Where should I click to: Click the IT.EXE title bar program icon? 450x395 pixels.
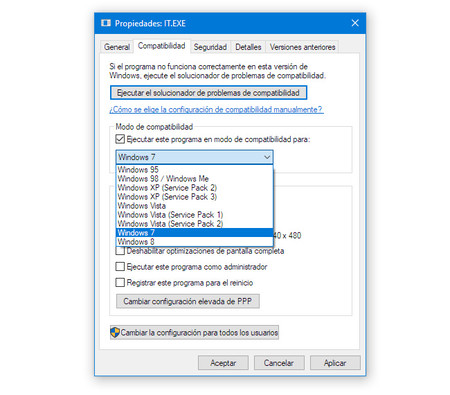point(106,23)
